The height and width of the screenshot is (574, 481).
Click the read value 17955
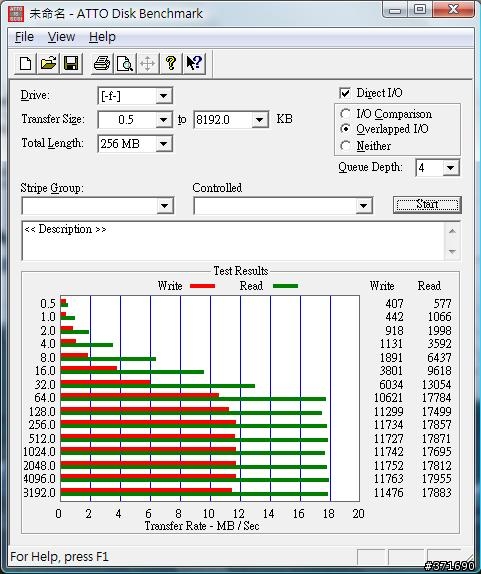point(436,479)
